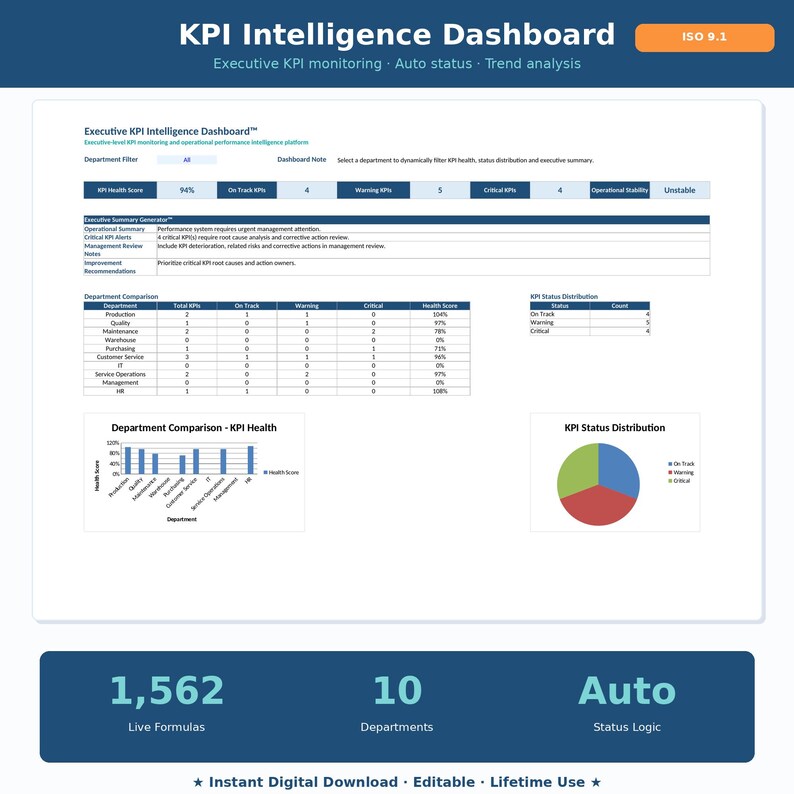The image size is (794, 794).
Task: Select the 'Warehouse' department row
Action: [x=276, y=340]
